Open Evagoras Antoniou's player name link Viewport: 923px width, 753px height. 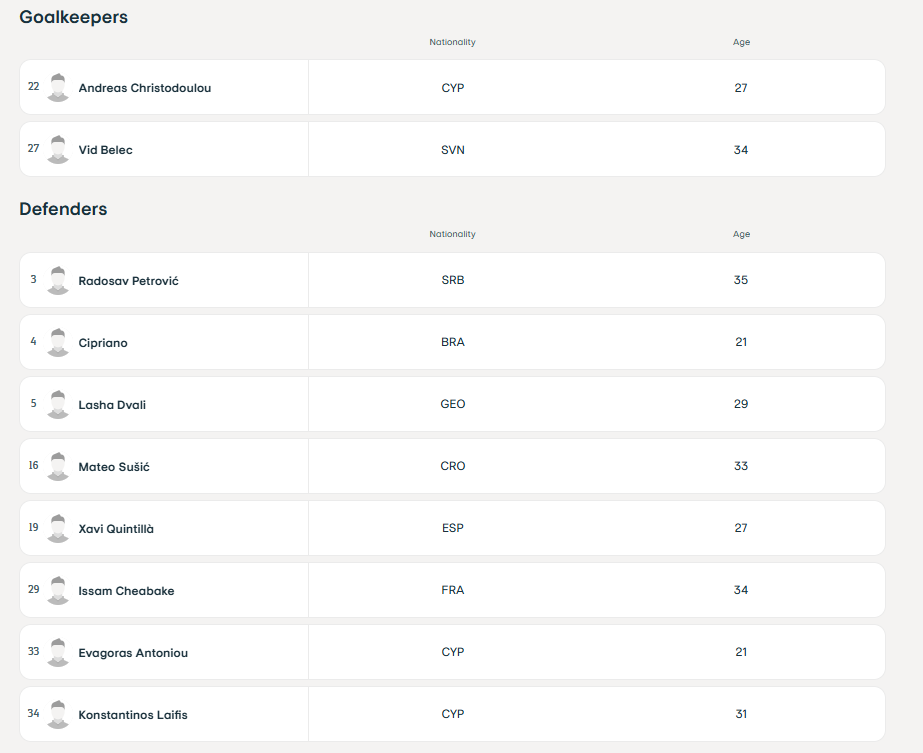click(x=133, y=653)
